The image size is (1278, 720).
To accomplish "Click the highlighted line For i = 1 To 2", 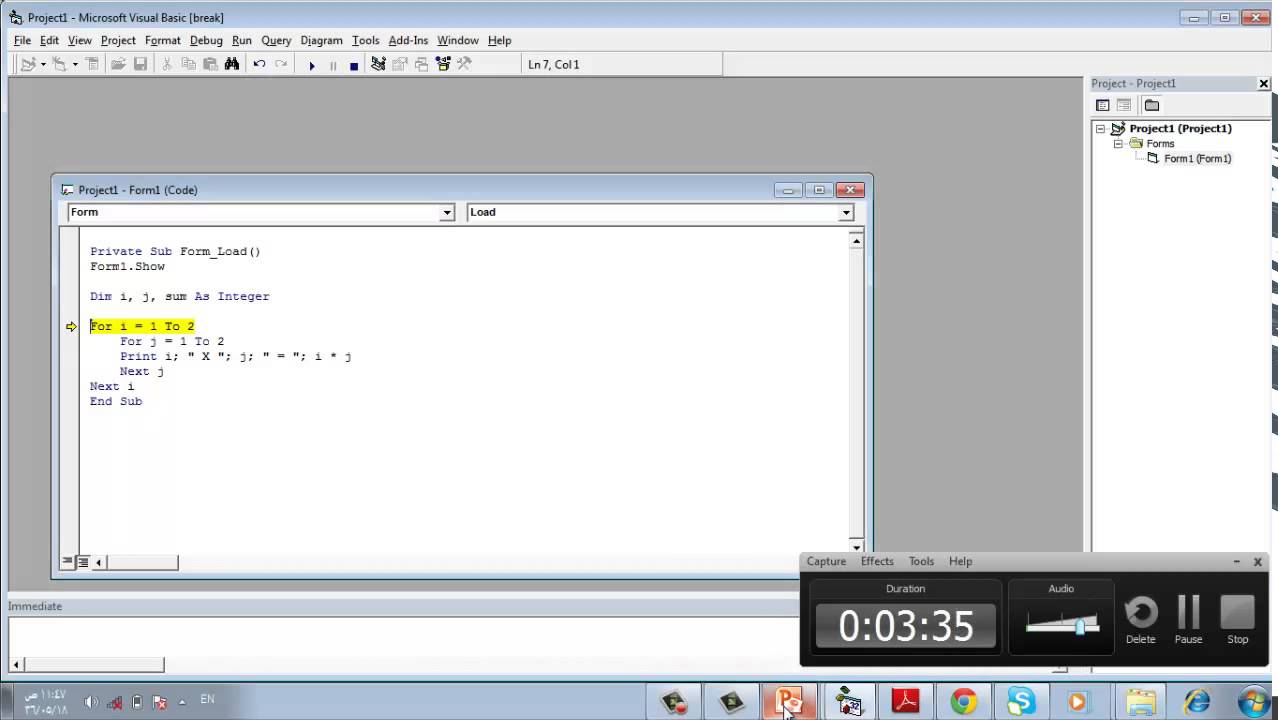I will coord(142,326).
